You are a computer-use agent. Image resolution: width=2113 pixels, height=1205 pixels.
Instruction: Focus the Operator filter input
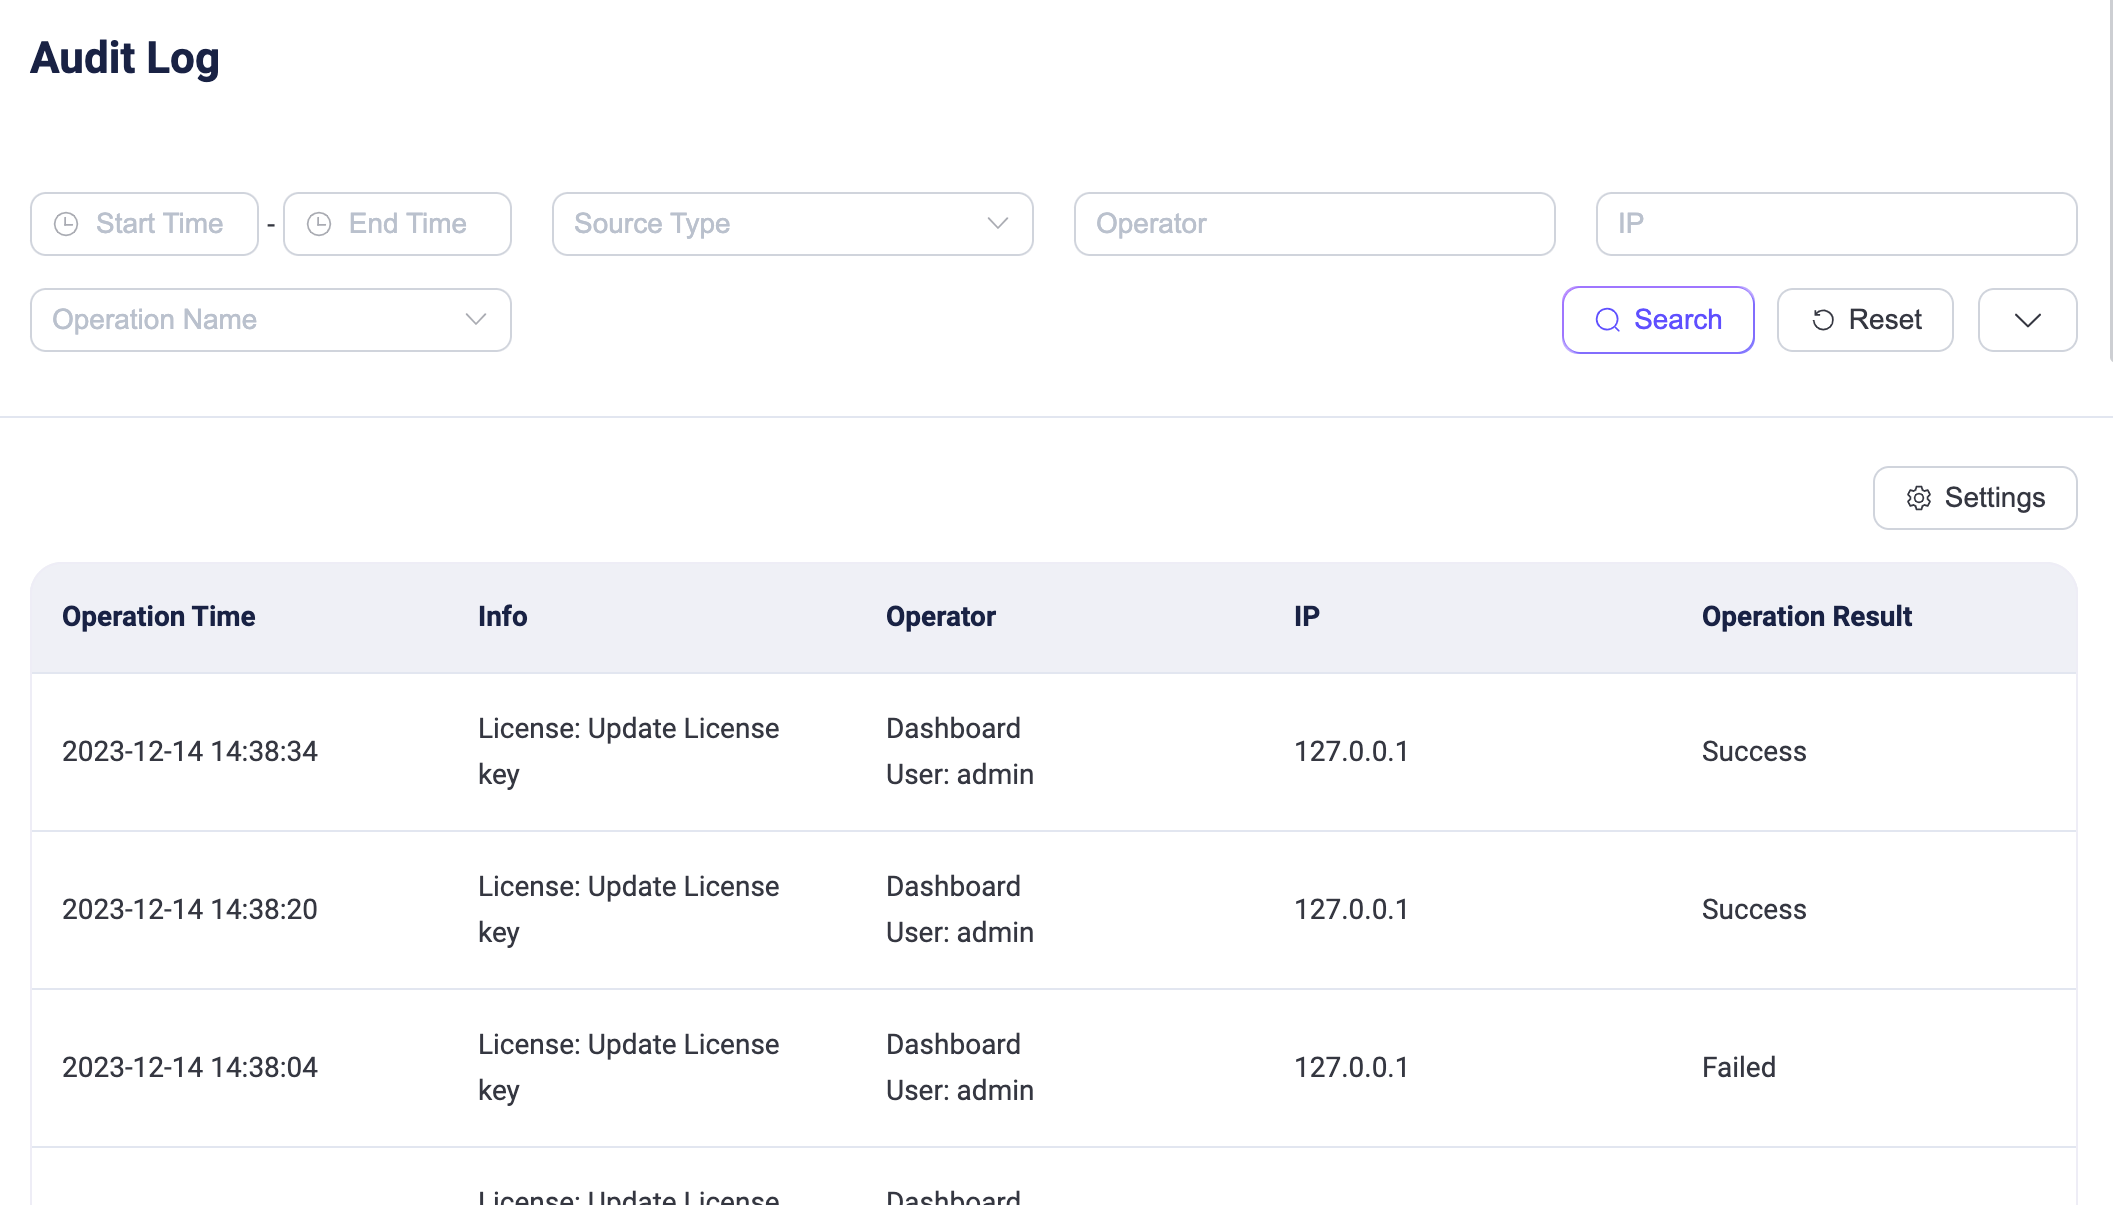pos(1313,224)
